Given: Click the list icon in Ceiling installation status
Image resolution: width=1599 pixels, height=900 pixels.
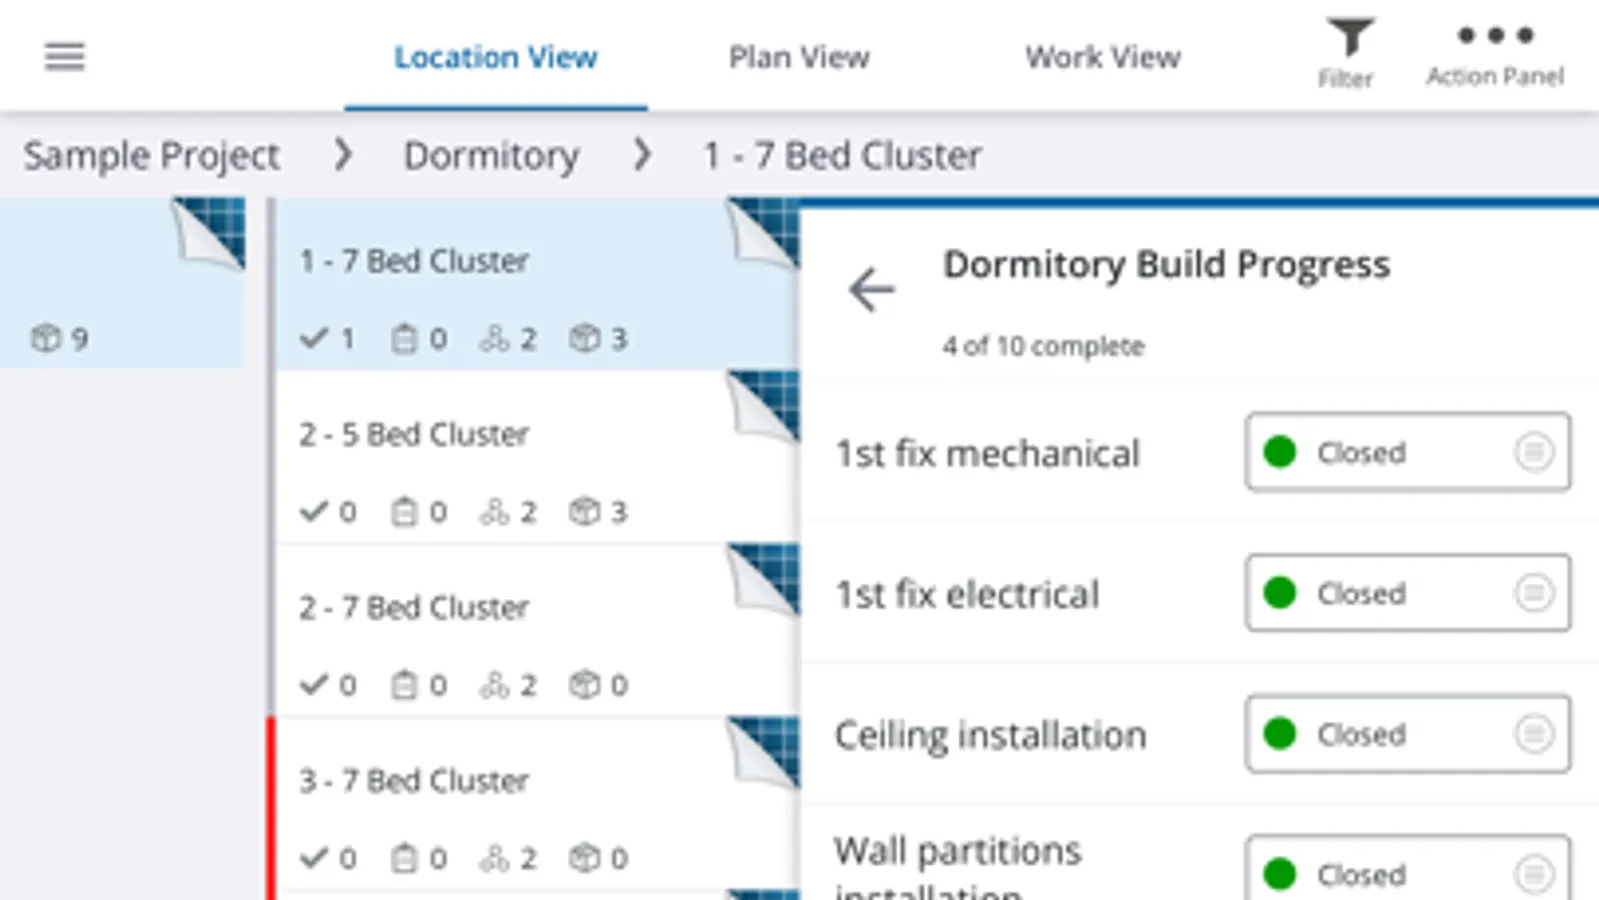Looking at the screenshot, I should [x=1533, y=734].
